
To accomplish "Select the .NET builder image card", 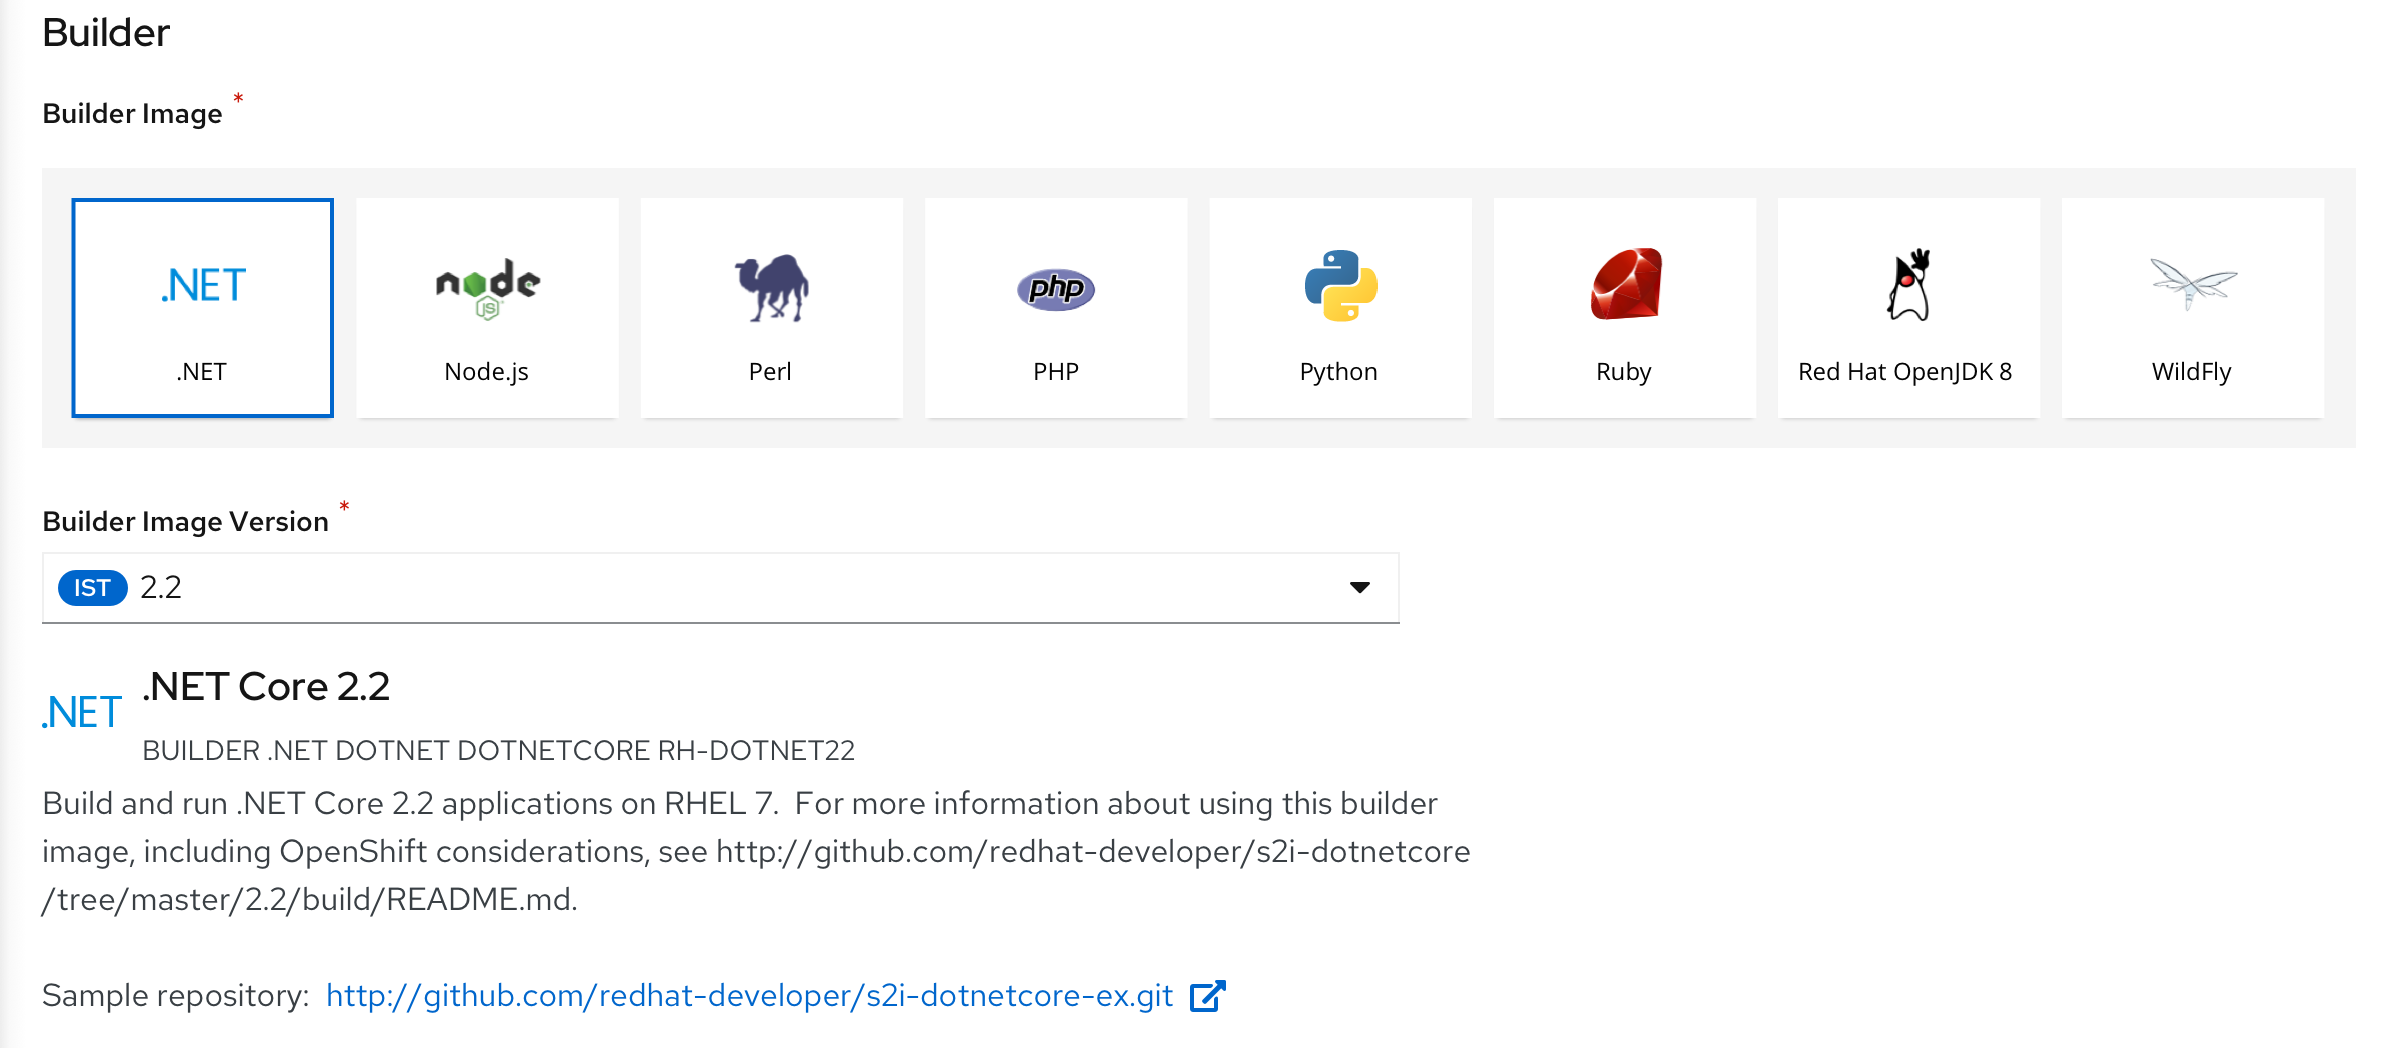I will (x=202, y=307).
